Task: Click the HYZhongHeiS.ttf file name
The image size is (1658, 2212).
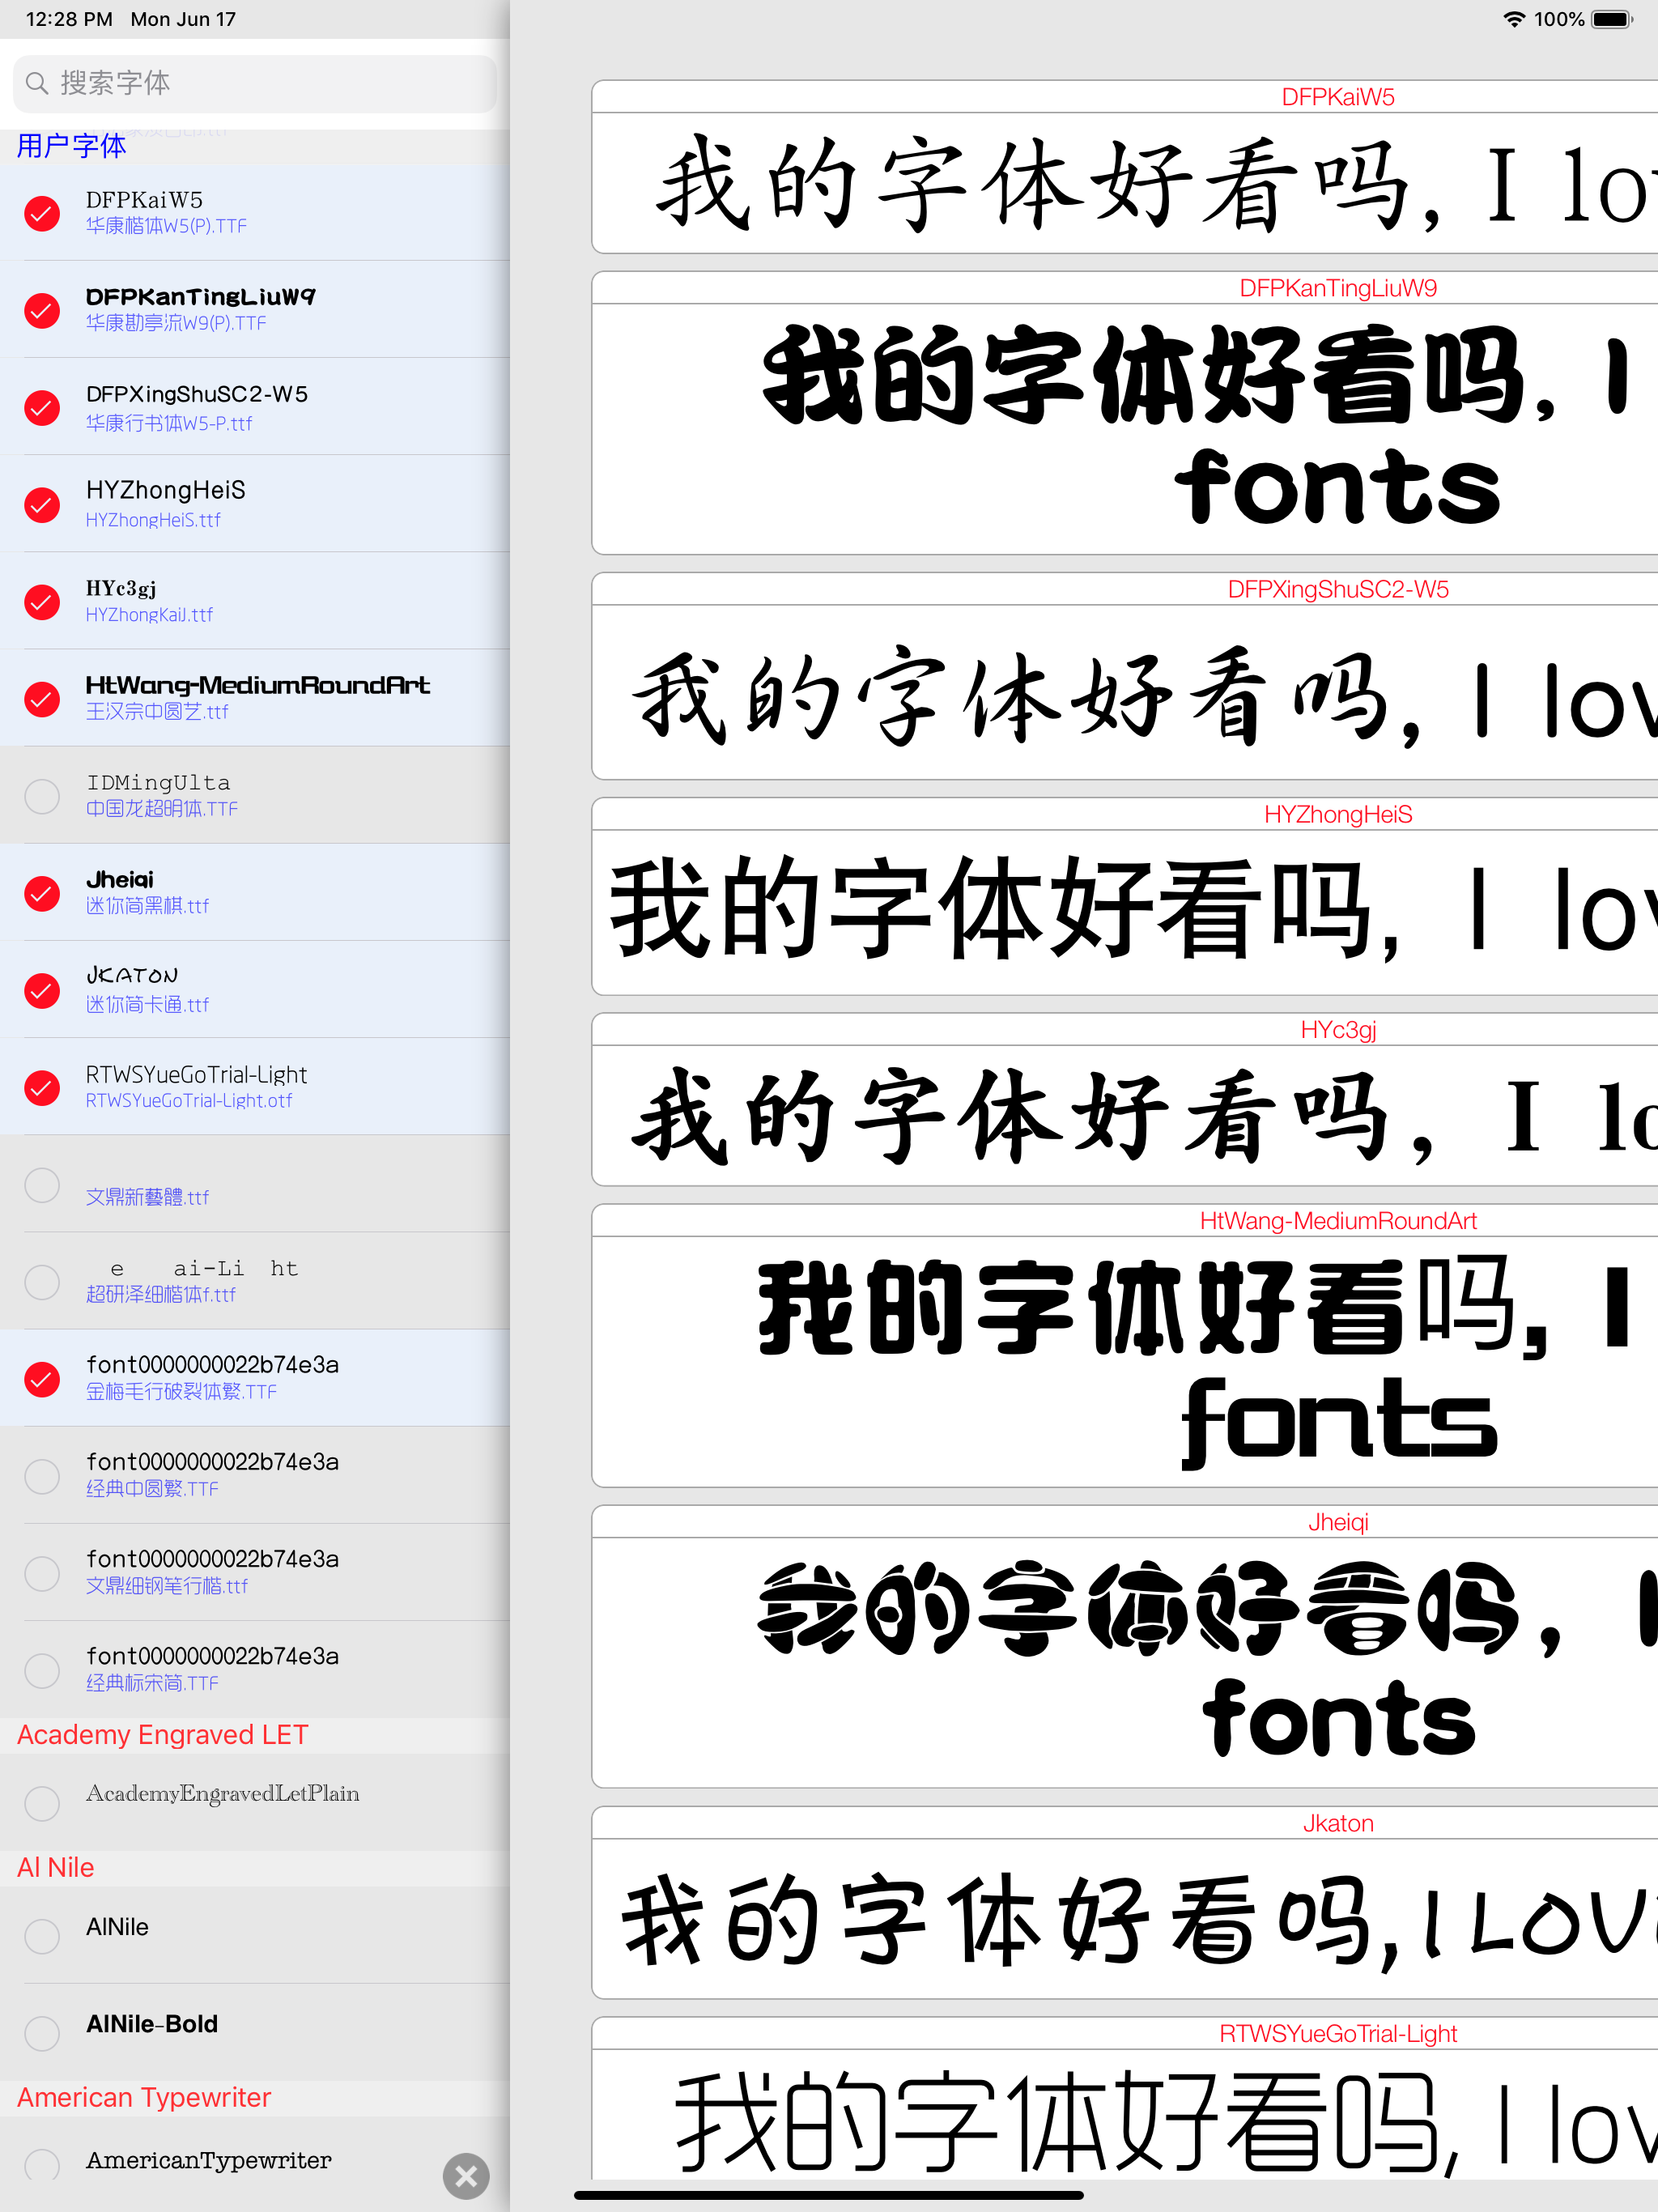Action: [153, 521]
